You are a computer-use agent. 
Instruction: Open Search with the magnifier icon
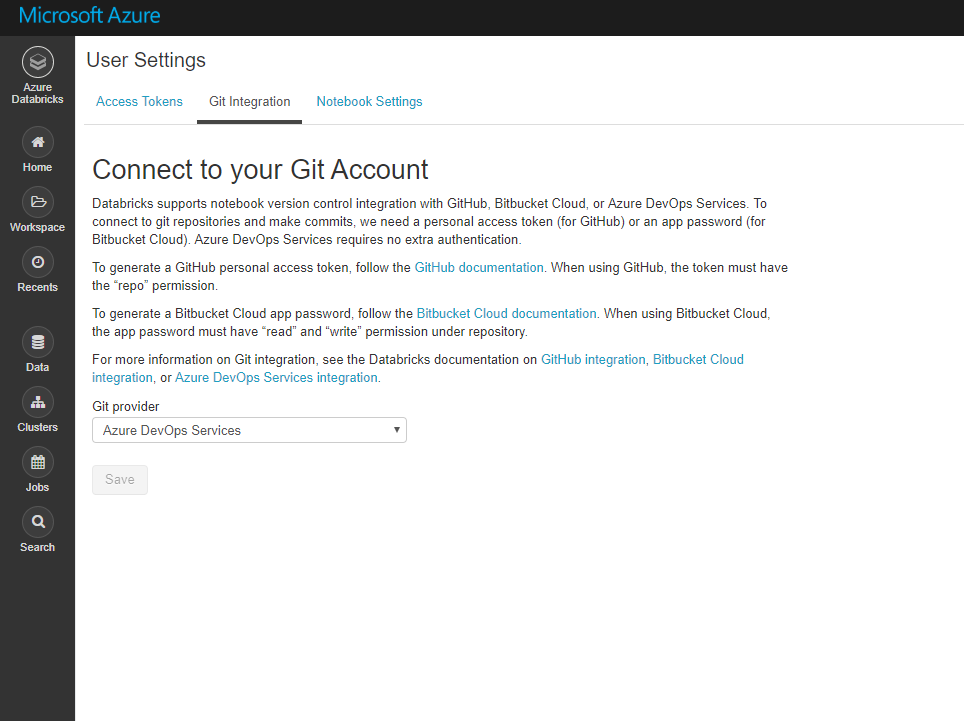(x=38, y=522)
